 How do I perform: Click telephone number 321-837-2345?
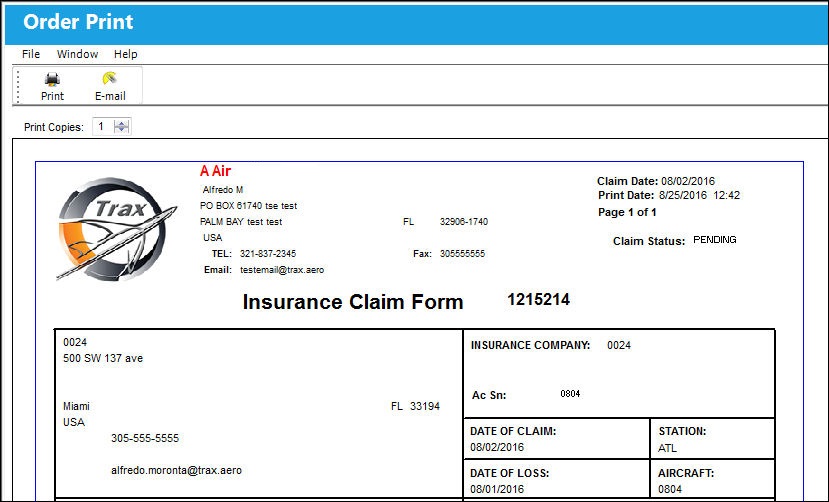(x=268, y=254)
